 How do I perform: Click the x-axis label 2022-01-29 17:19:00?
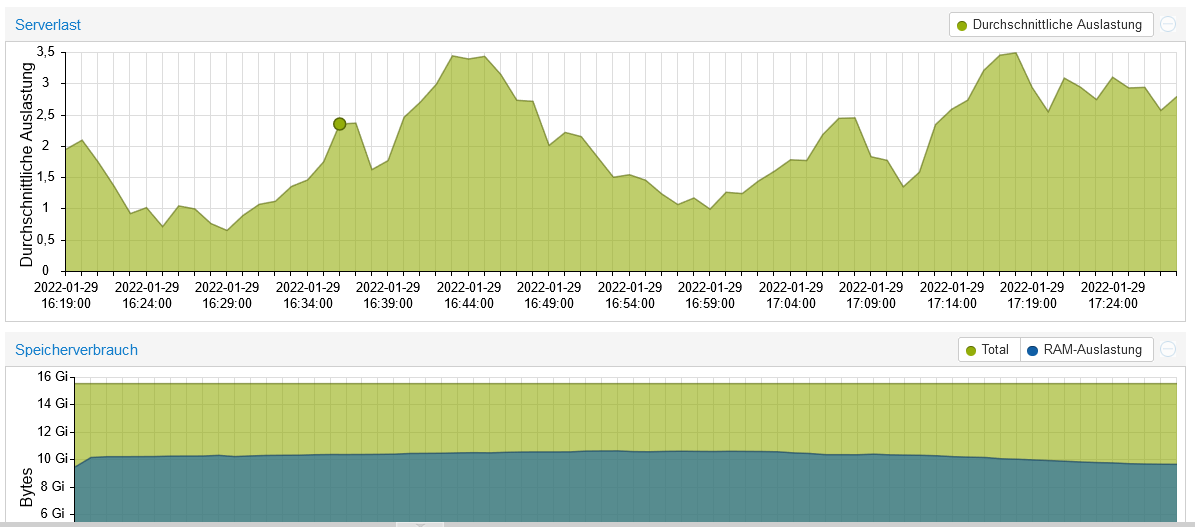(1032, 295)
